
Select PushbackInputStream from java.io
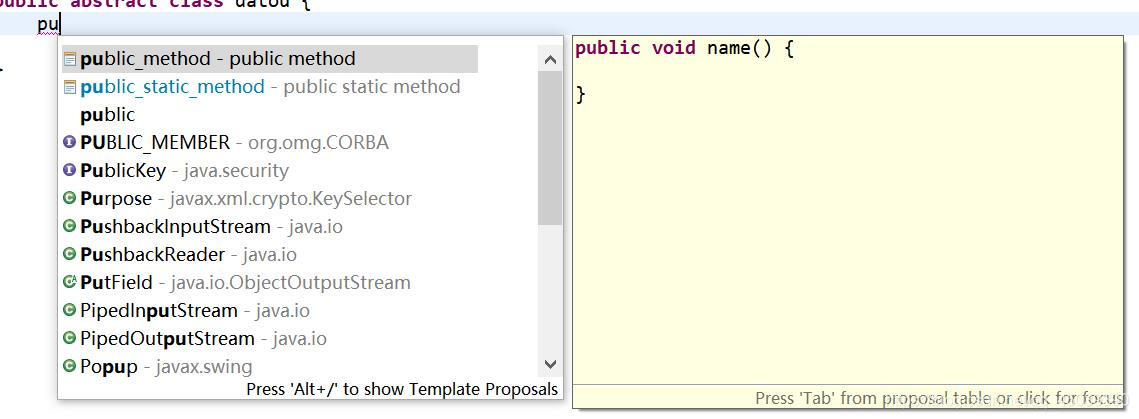(269, 227)
